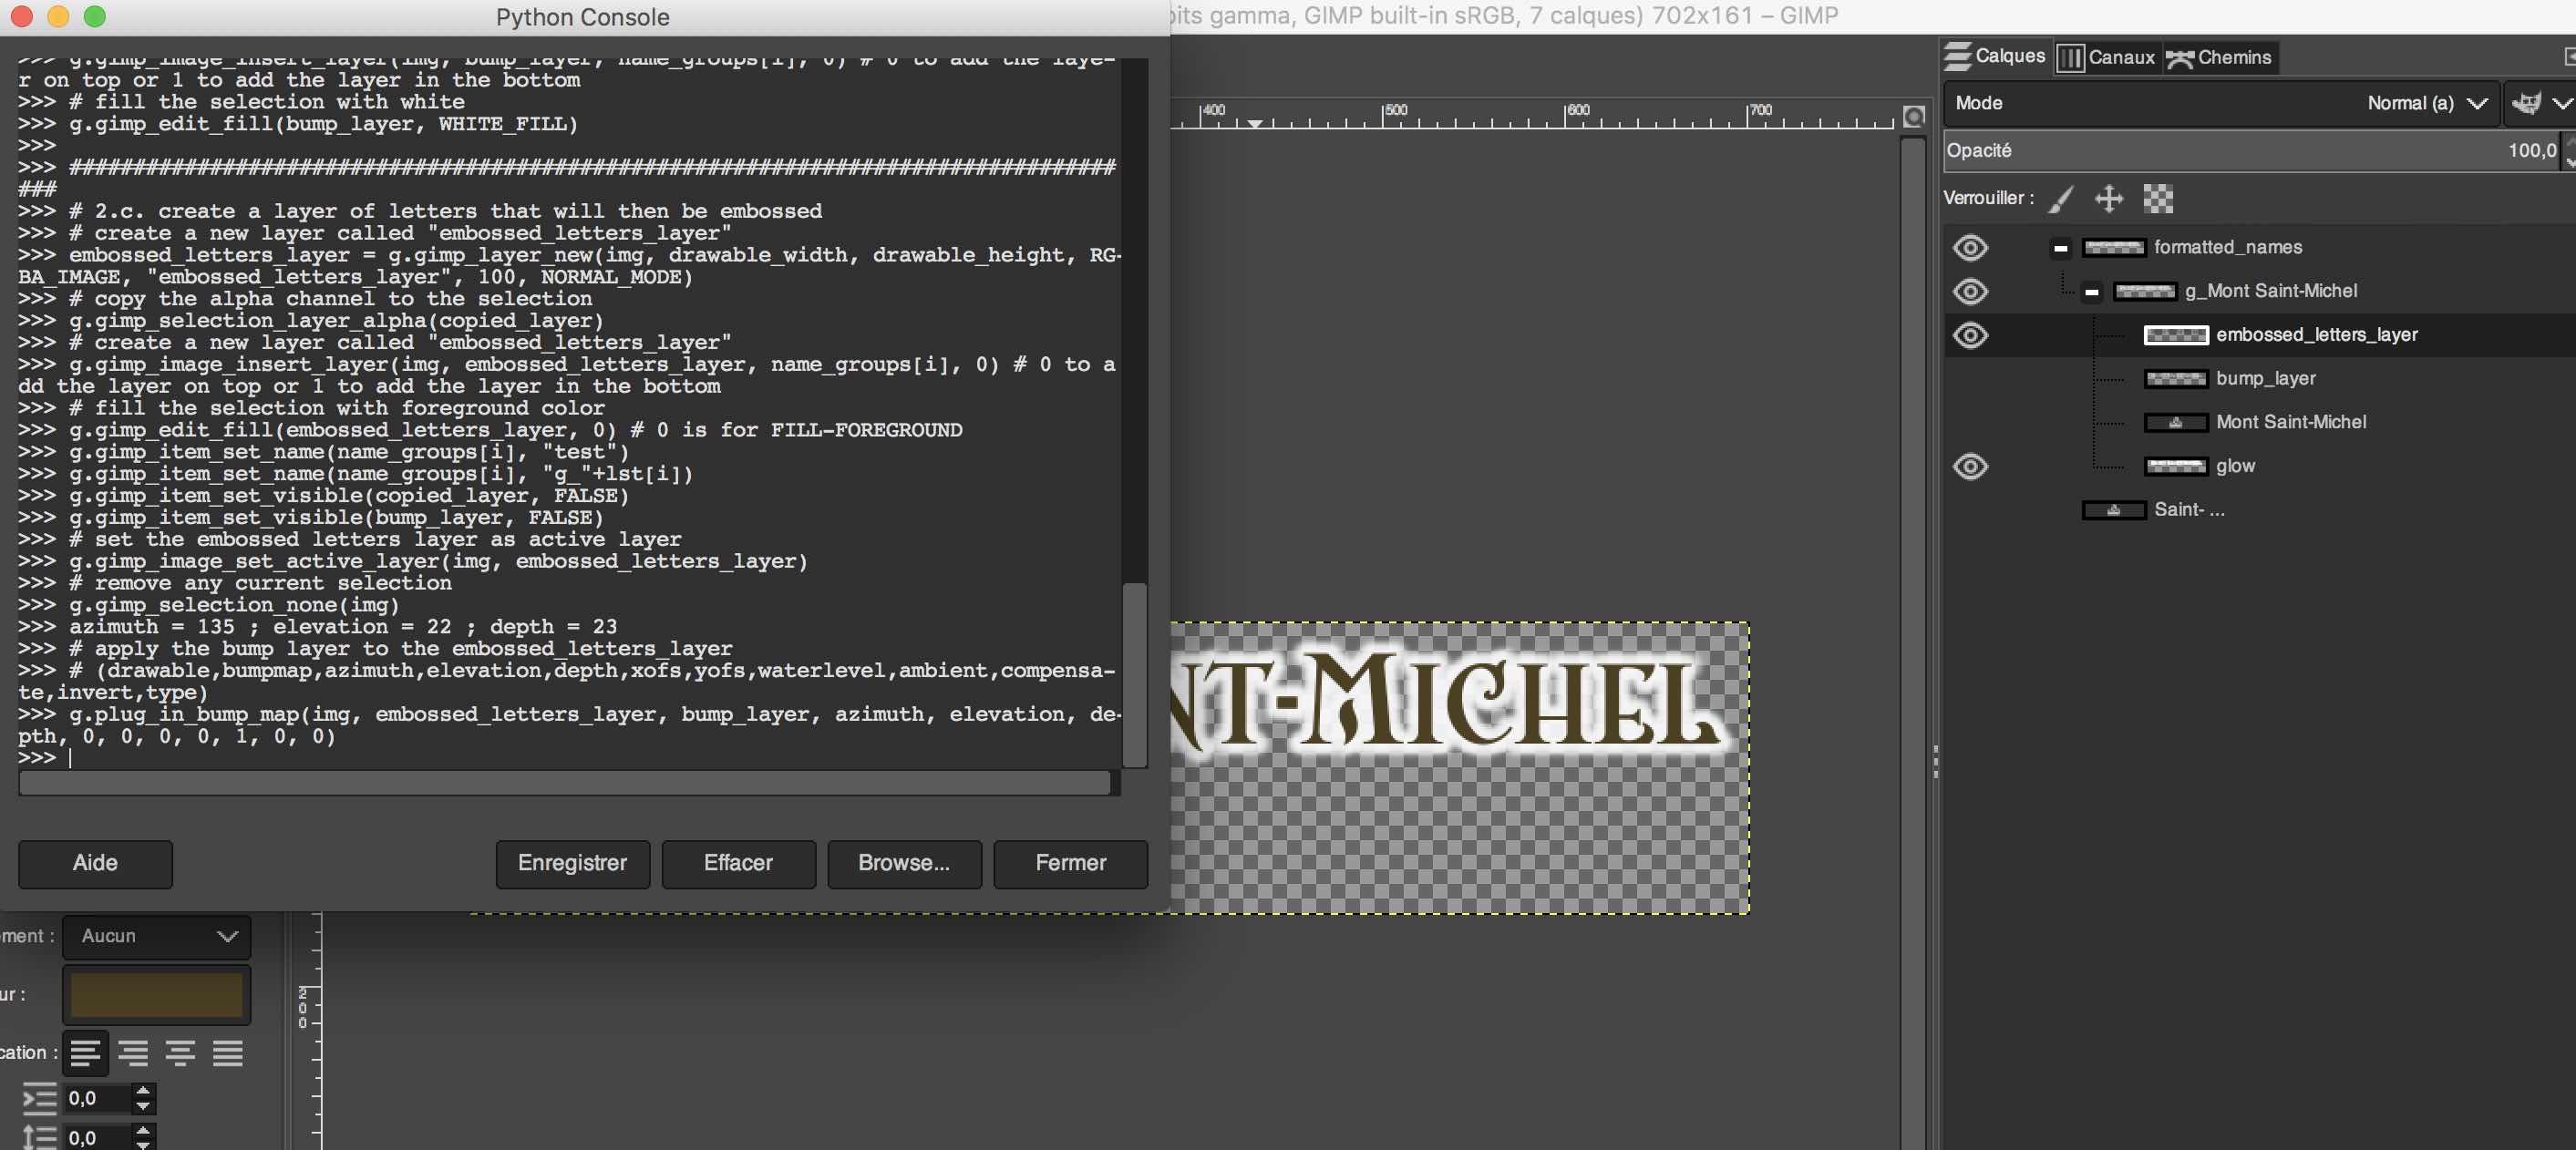Select left-justified text alignment

[86, 1053]
